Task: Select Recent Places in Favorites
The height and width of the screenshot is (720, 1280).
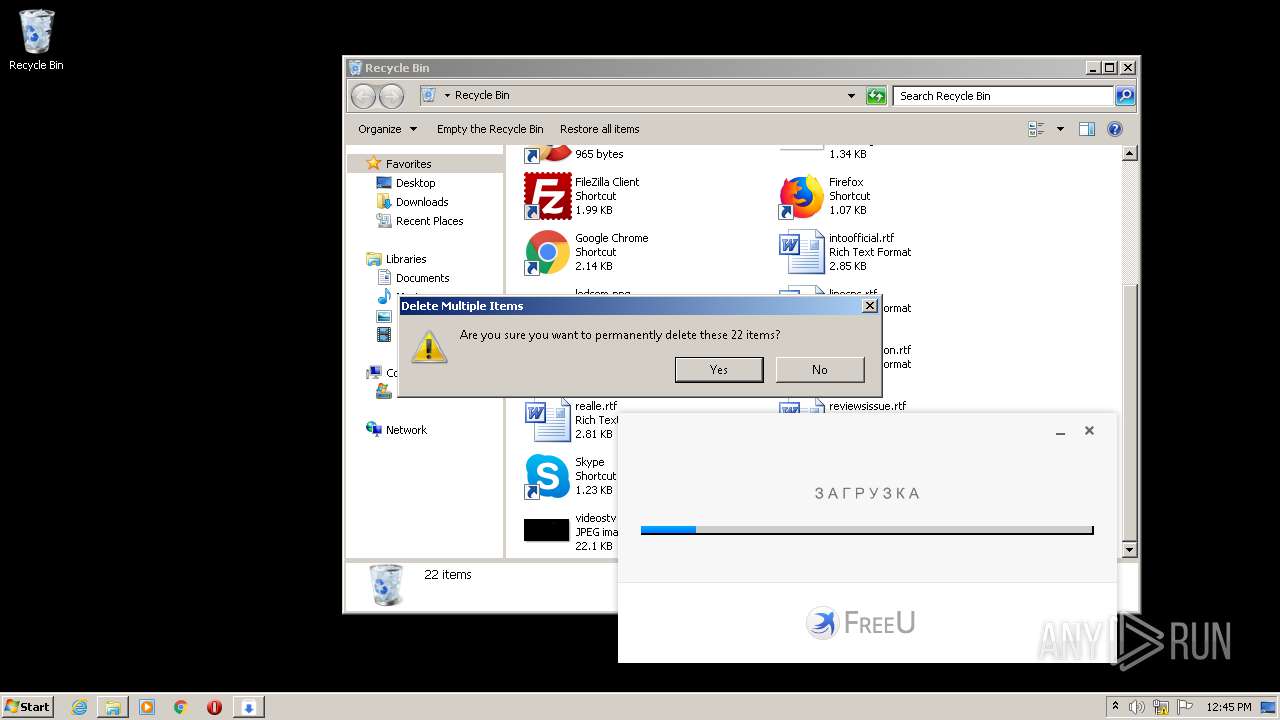Action: (429, 221)
